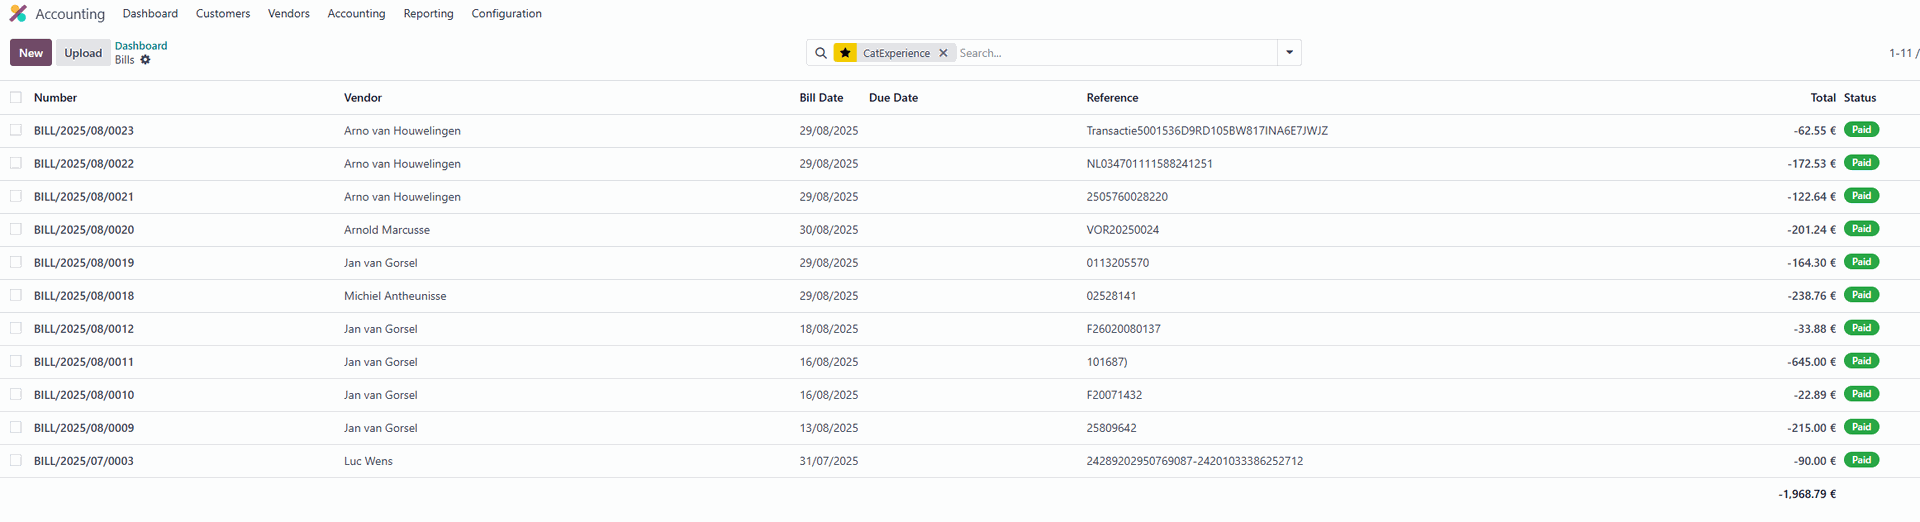The height and width of the screenshot is (522, 1920).
Task: Remove the CatExperience filter with X
Action: (943, 53)
